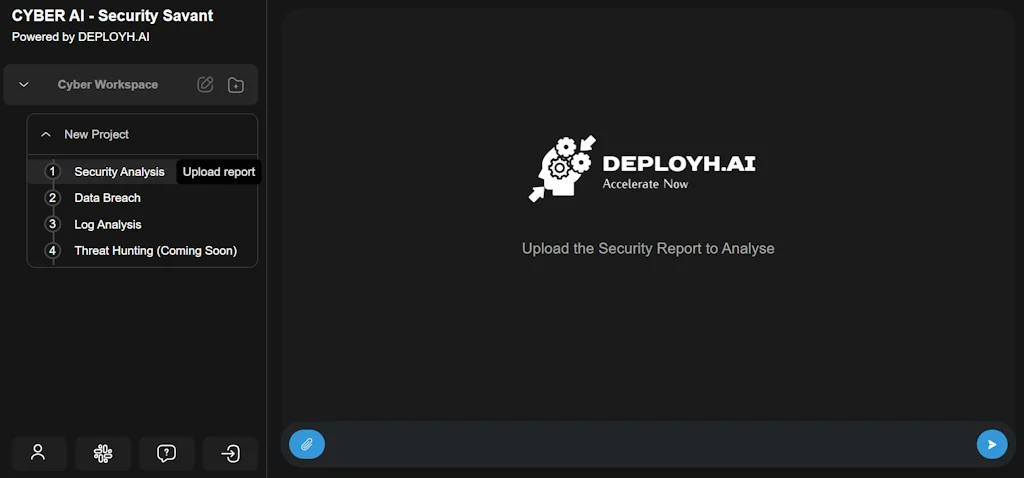This screenshot has width=1024, height=478.
Task: Select step 2 Data Breach
Action: pyautogui.click(x=107, y=198)
